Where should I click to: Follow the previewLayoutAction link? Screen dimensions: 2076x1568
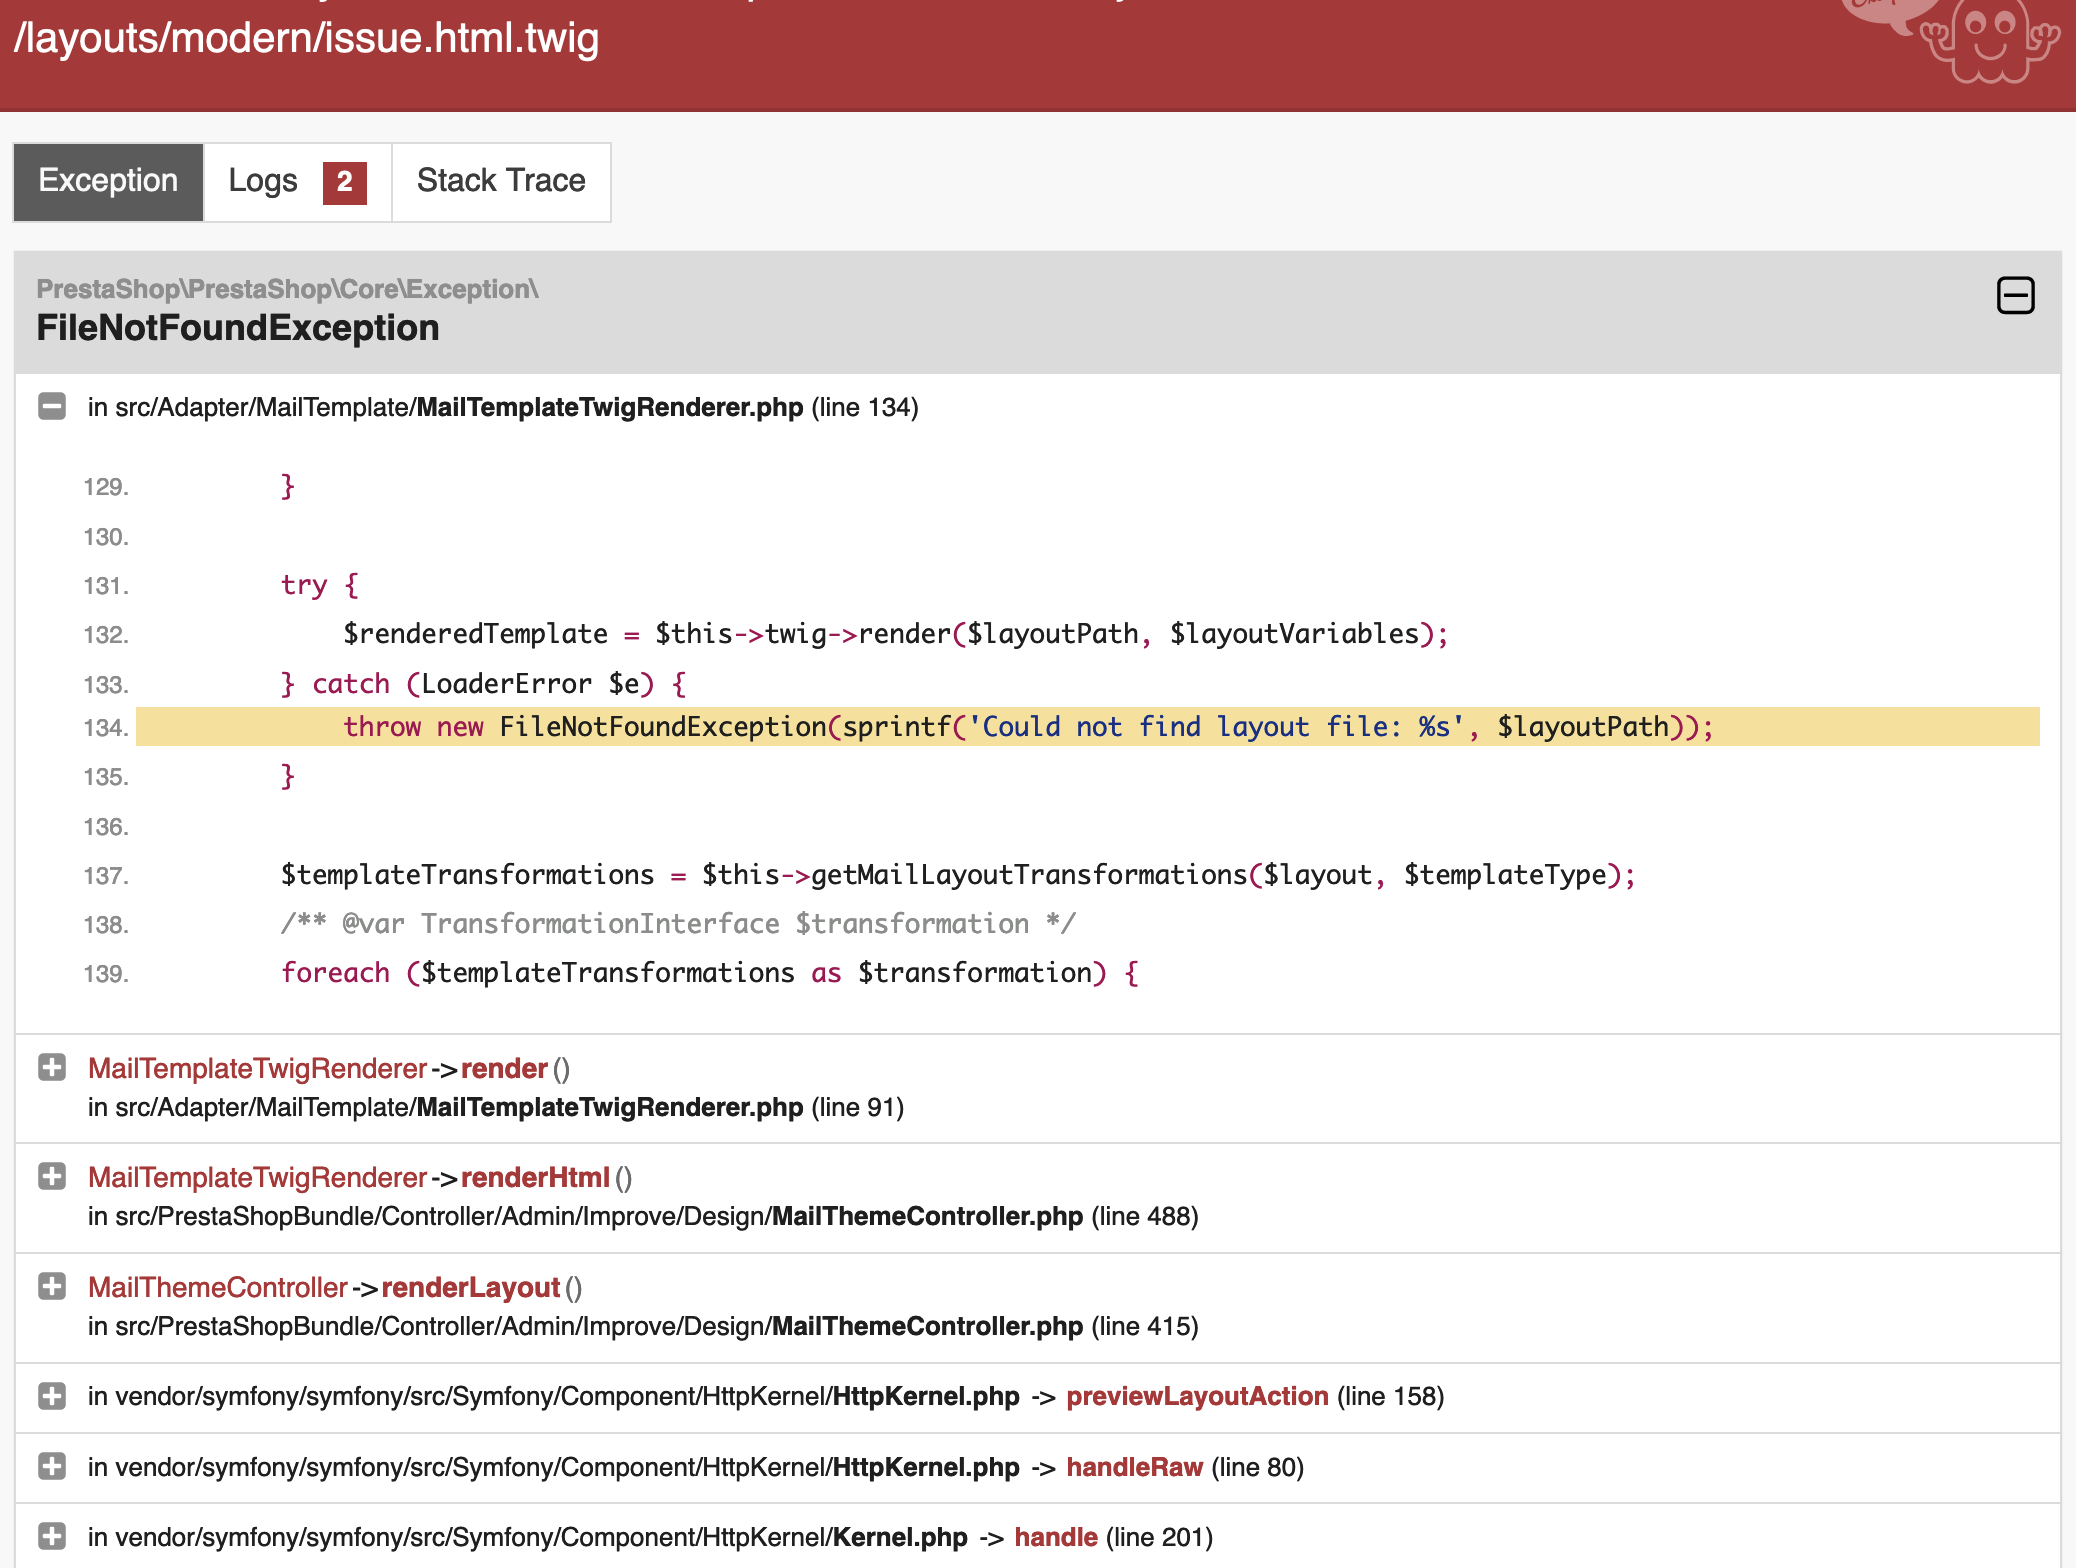1196,1396
